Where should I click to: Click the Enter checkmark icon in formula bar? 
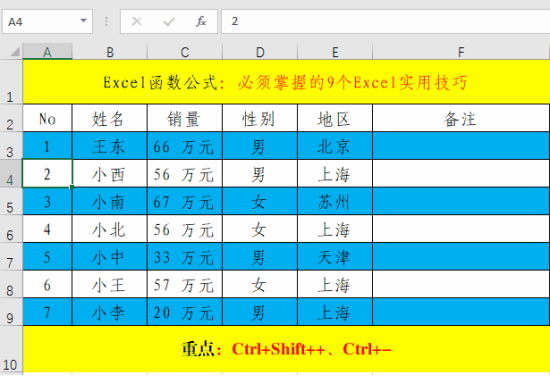[x=169, y=22]
